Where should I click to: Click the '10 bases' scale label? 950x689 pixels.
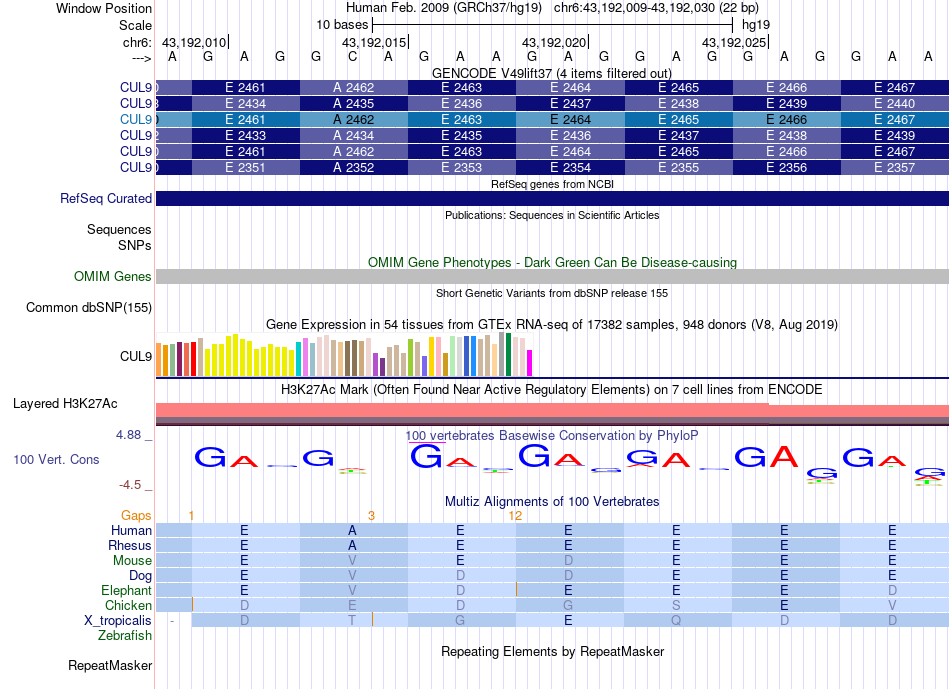coord(342,25)
